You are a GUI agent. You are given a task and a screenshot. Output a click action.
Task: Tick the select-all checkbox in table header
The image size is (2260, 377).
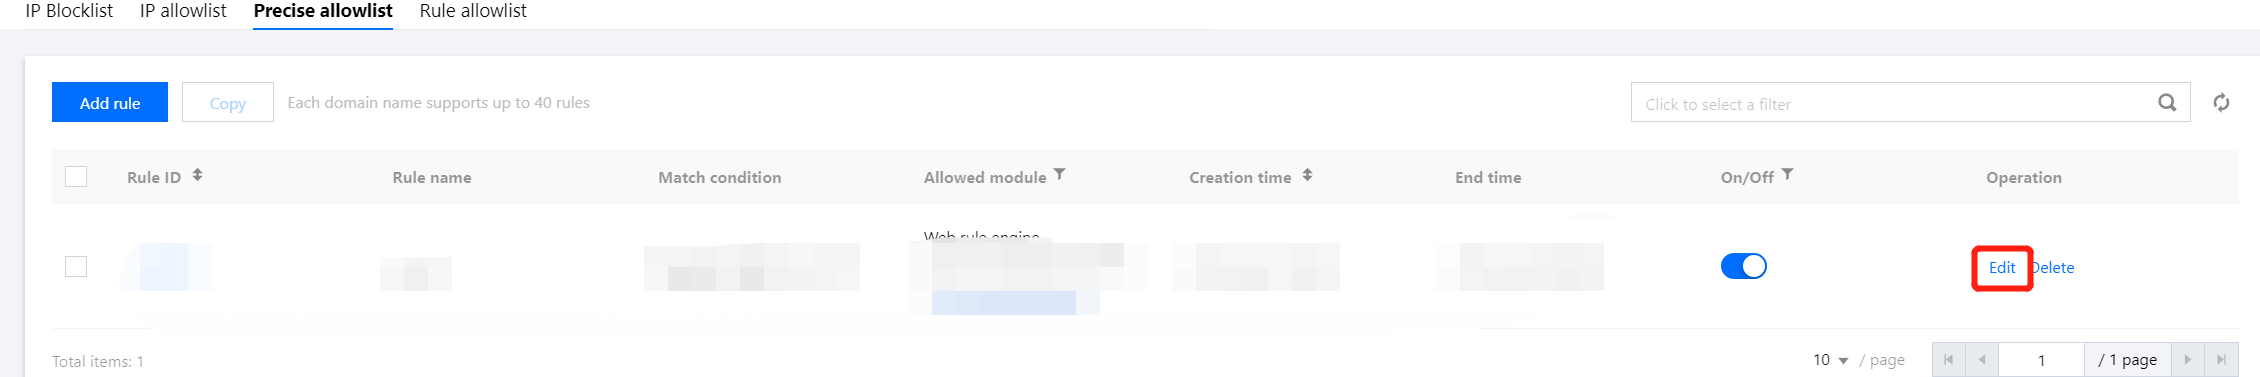point(76,177)
